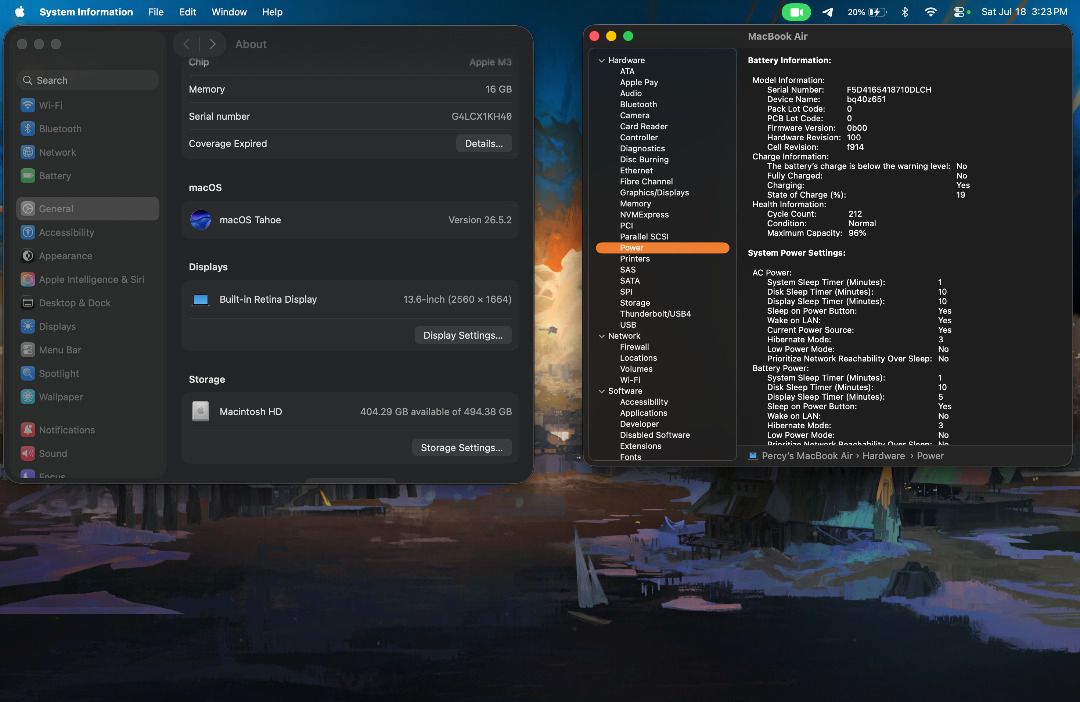
Task: Click the Details... coverage button
Action: tap(484, 144)
